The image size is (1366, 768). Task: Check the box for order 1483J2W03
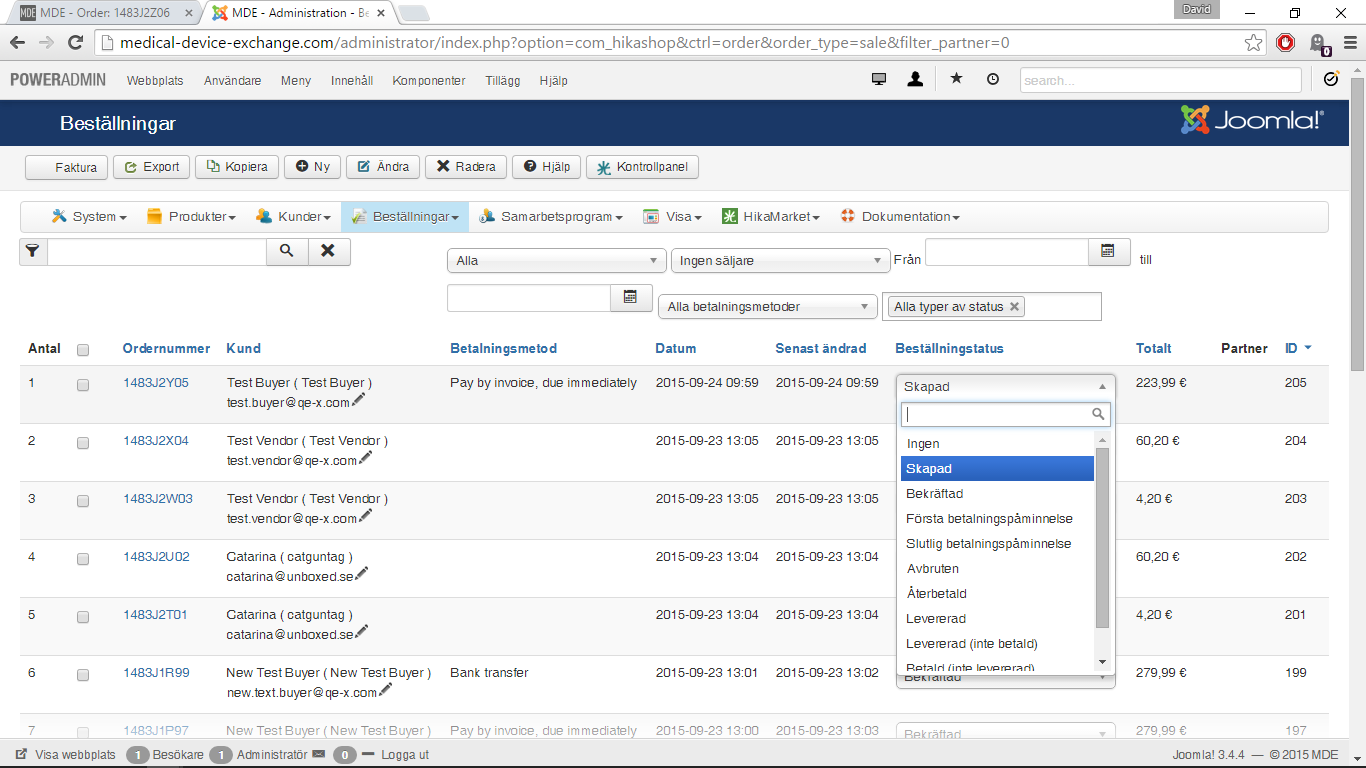pyautogui.click(x=83, y=501)
